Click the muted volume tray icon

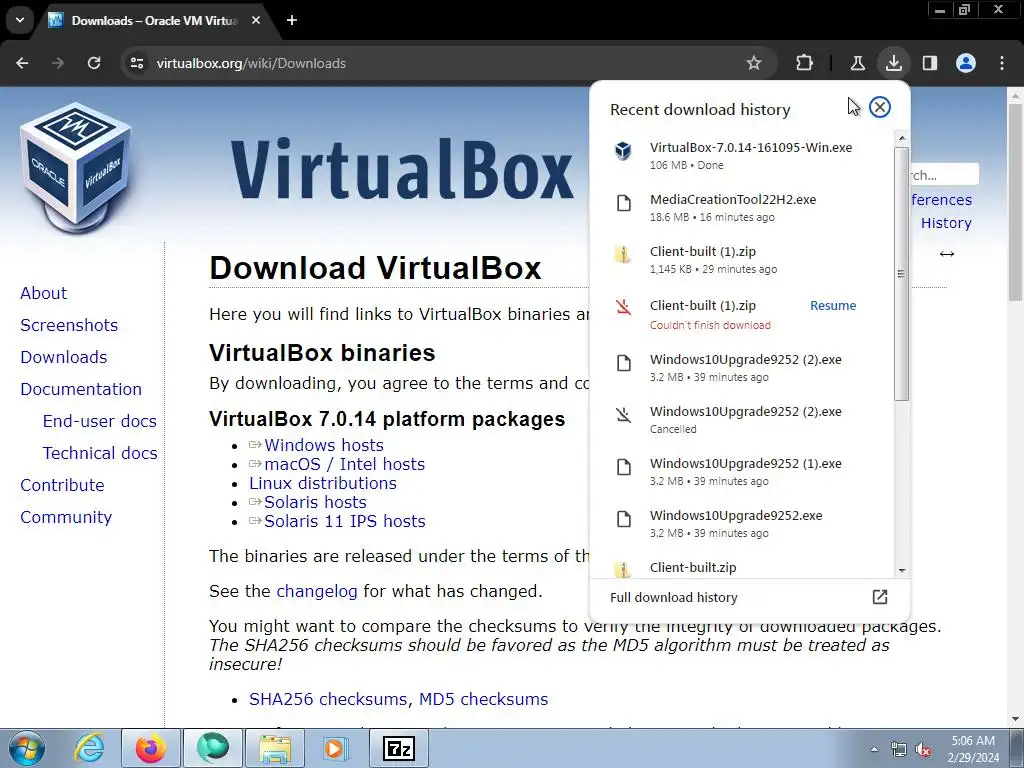coord(923,750)
